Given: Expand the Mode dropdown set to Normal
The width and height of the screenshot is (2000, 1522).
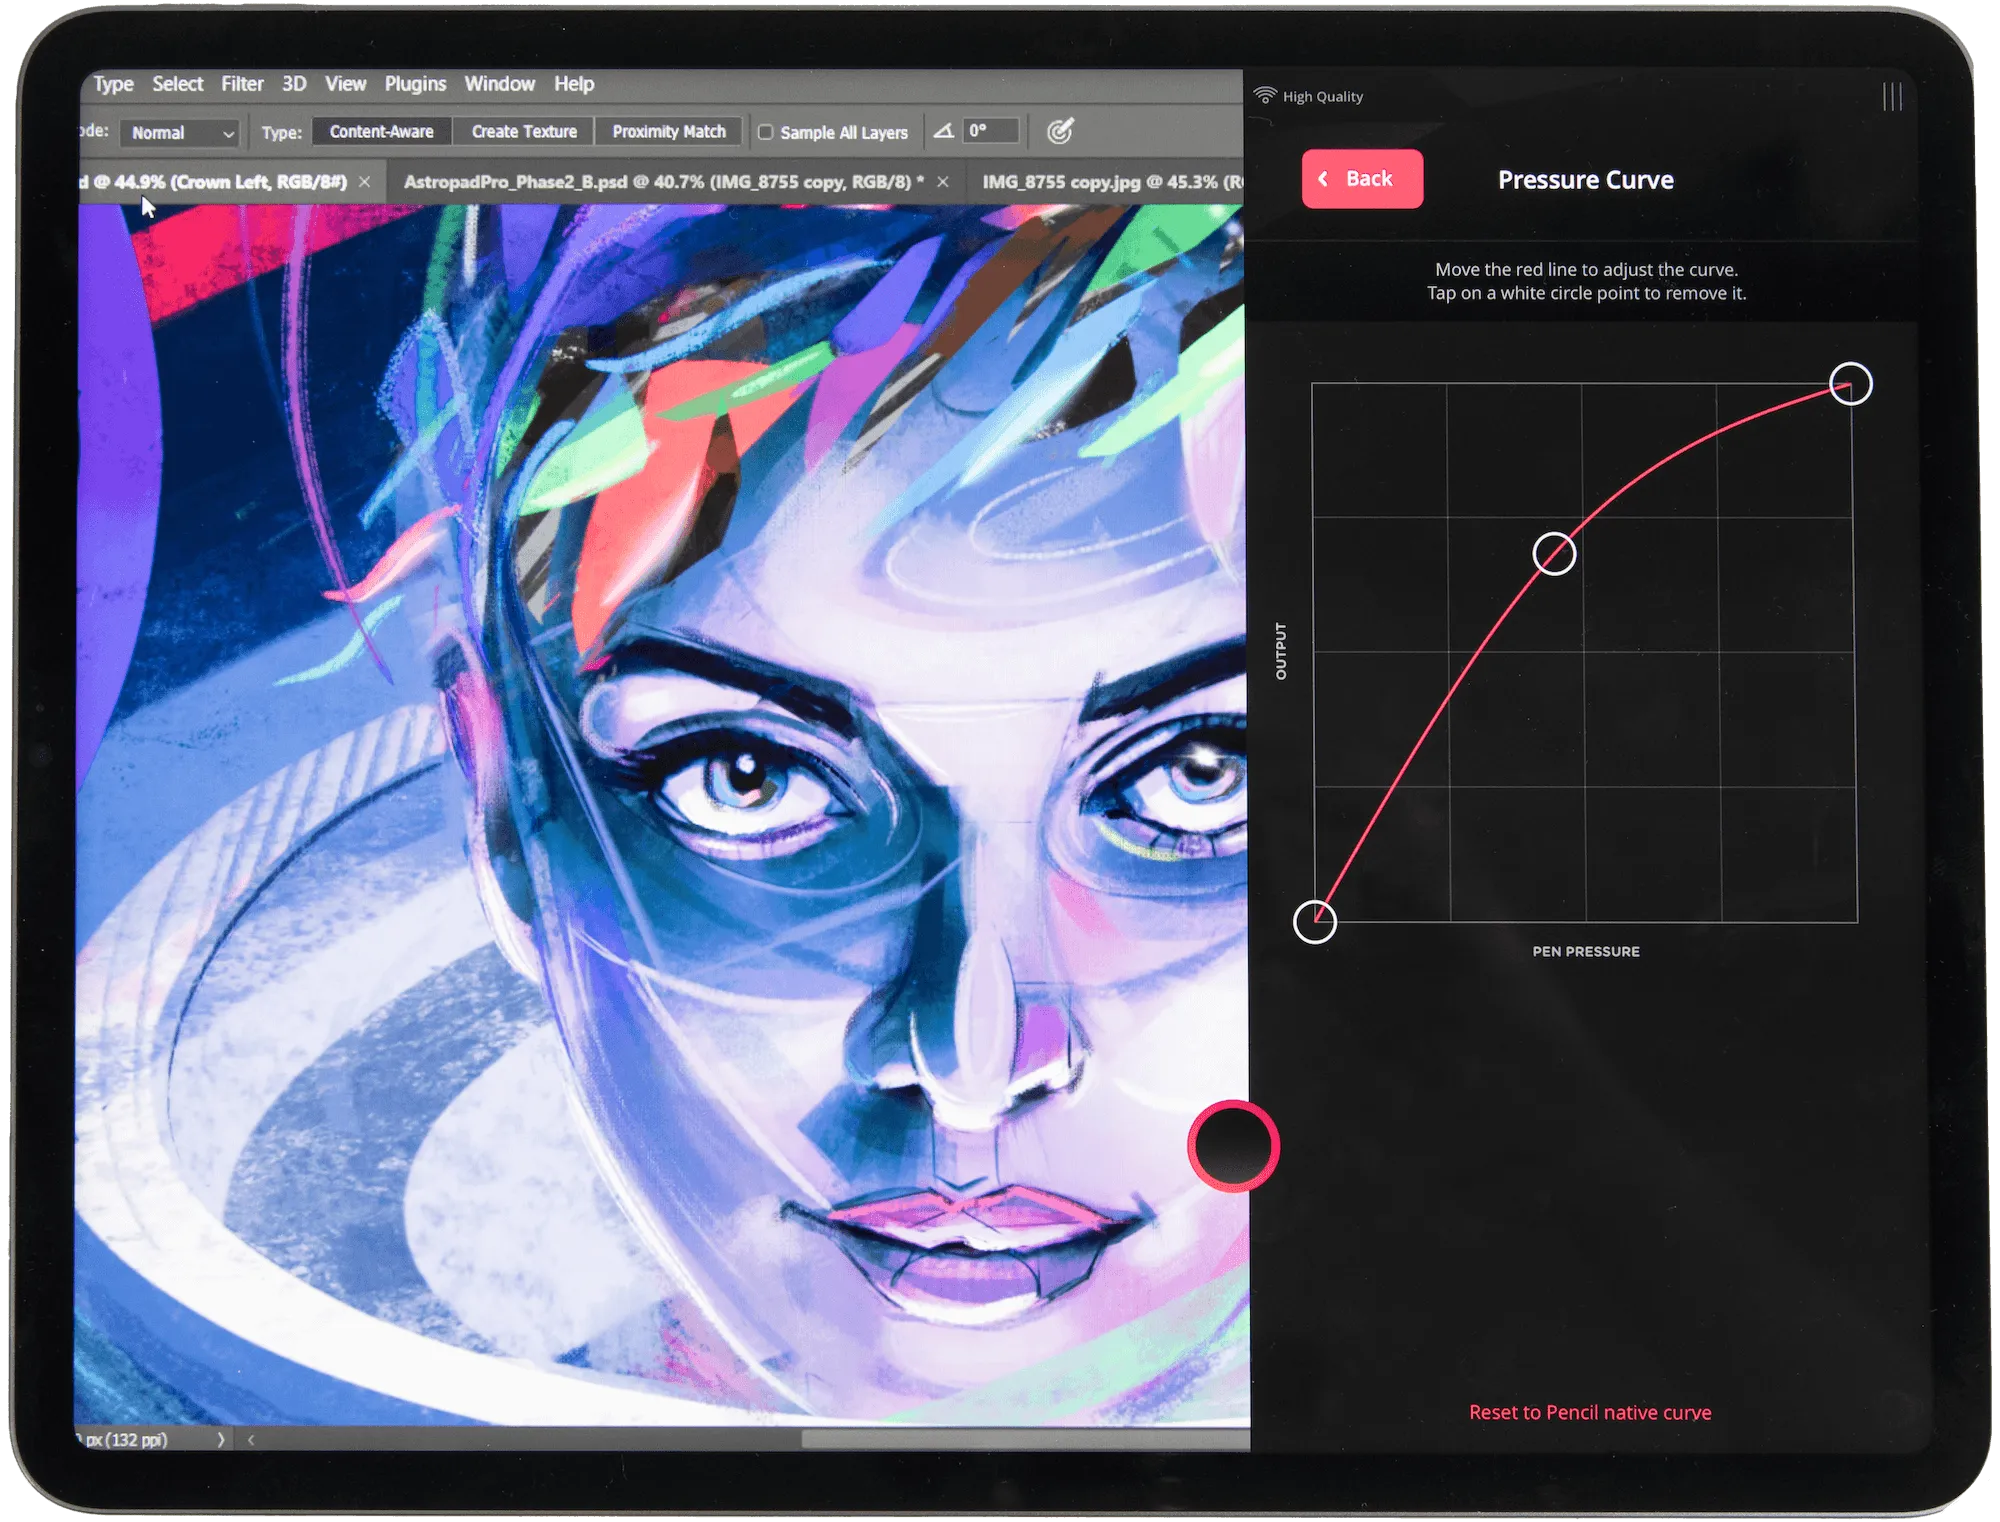Looking at the screenshot, I should (179, 133).
